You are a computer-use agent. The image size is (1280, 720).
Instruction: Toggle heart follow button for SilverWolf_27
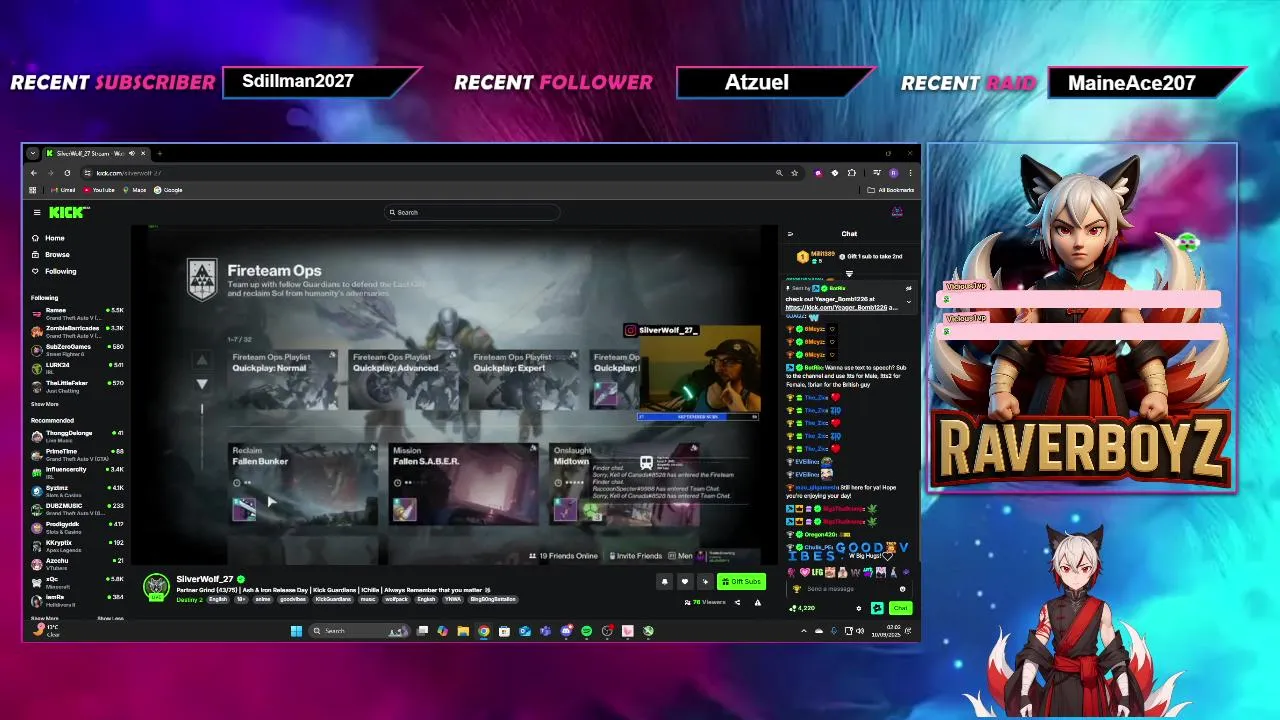click(685, 581)
